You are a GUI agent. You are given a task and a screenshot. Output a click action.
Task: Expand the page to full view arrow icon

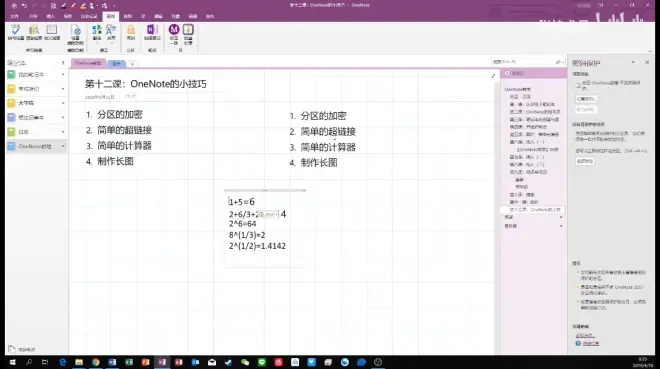[493, 76]
